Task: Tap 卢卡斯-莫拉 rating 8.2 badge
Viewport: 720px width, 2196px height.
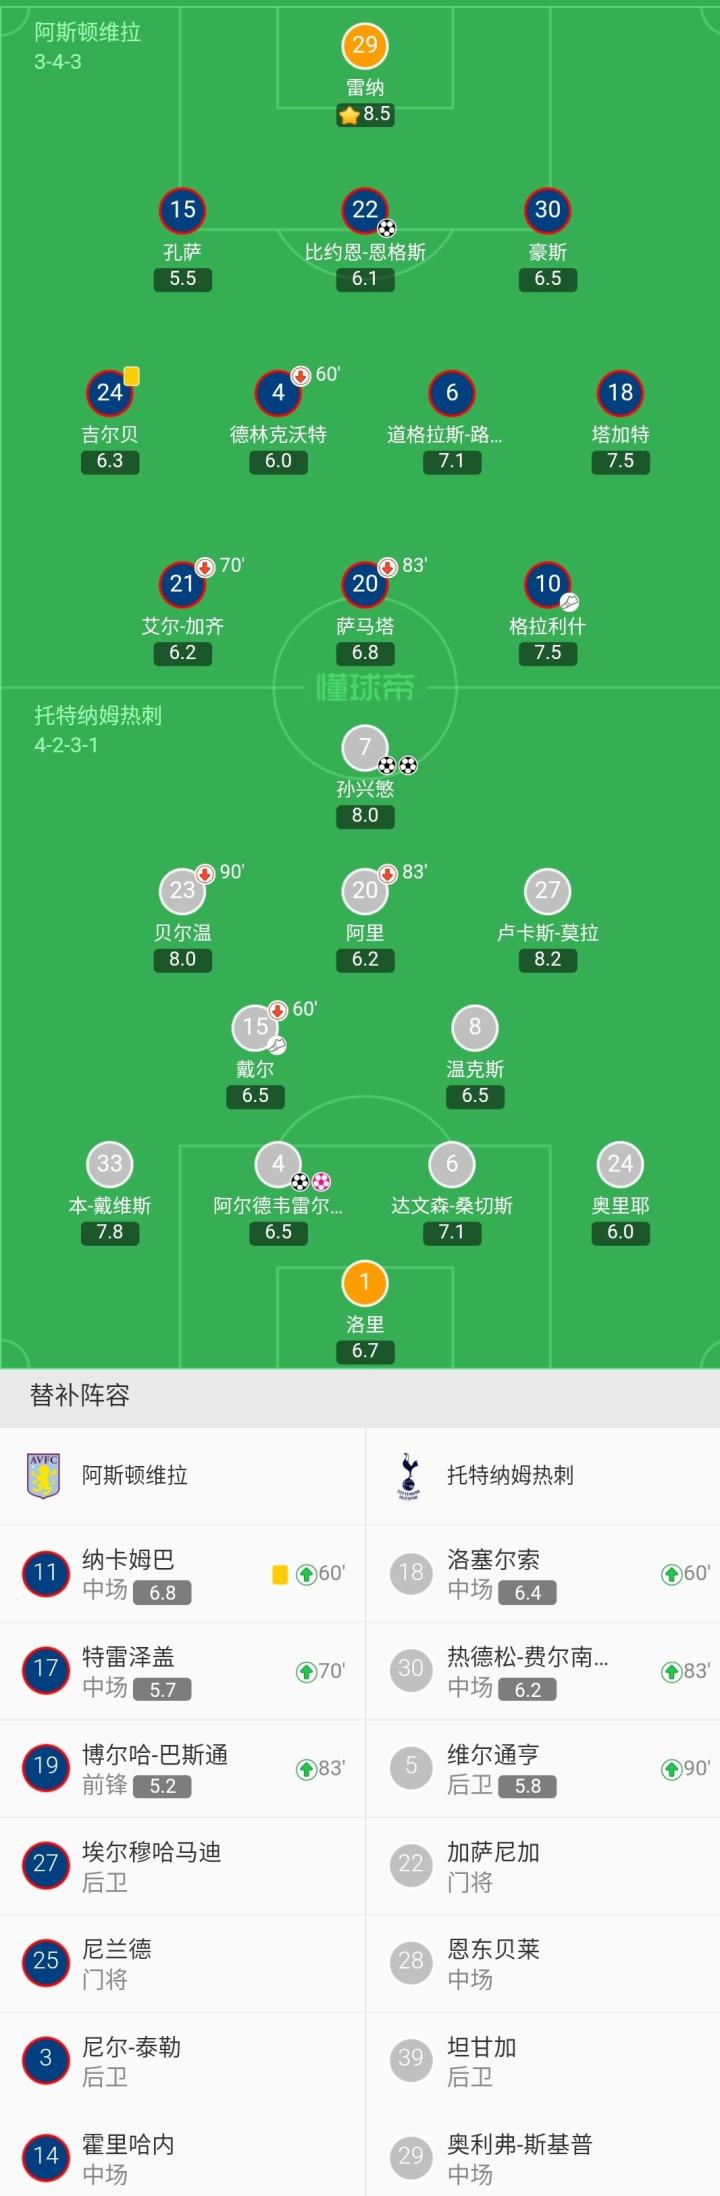Action: (547, 960)
